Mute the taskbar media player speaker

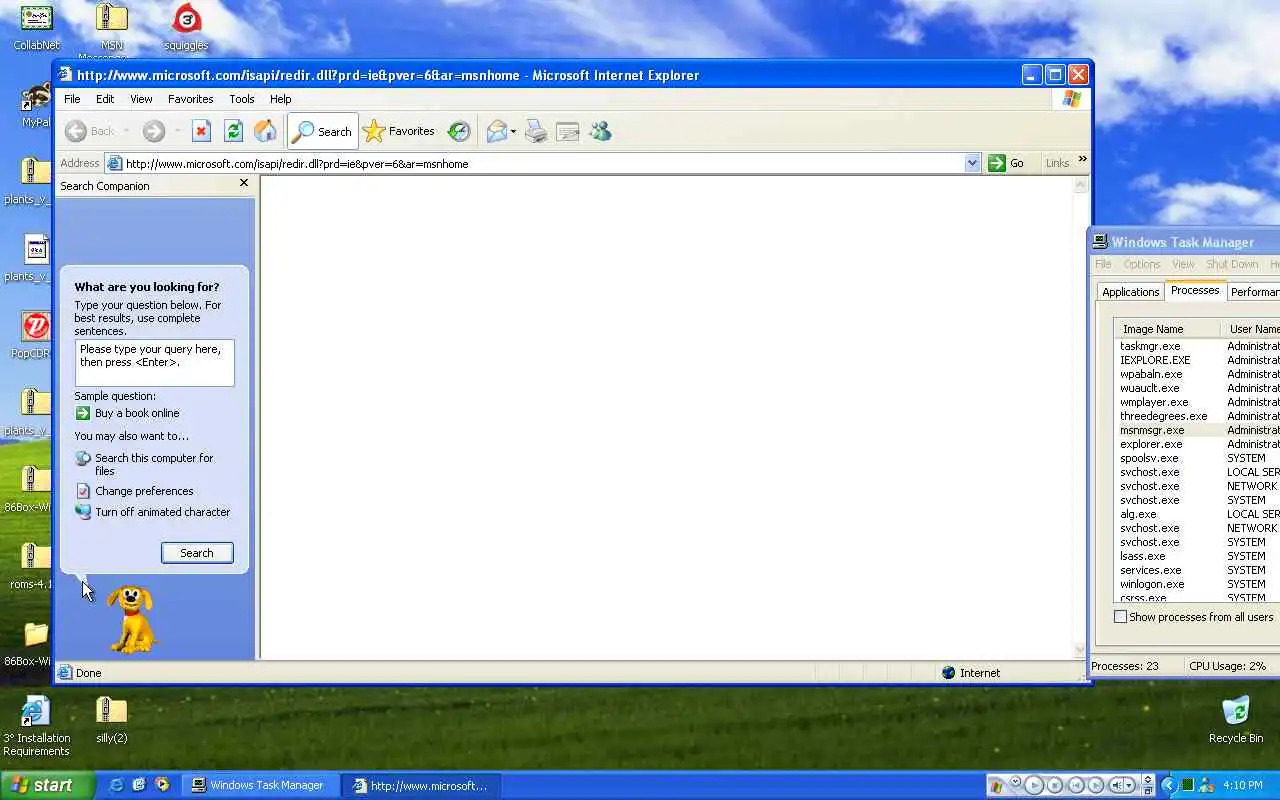pos(1119,786)
